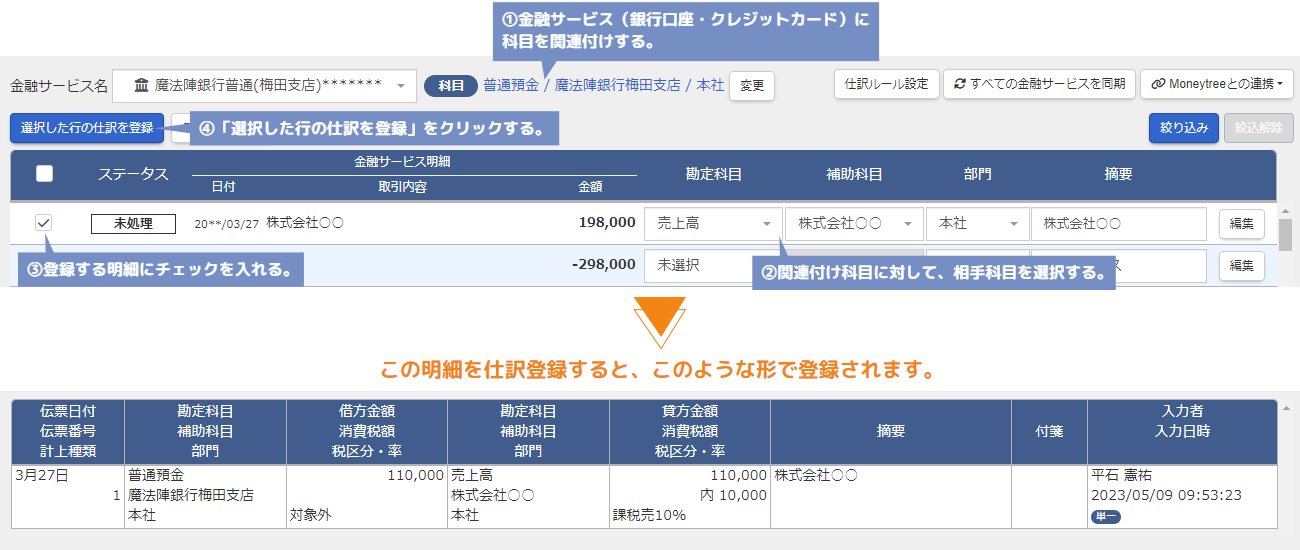Open the 売上高 account dropdown
The width and height of the screenshot is (1300, 550).
pyautogui.click(x=713, y=224)
